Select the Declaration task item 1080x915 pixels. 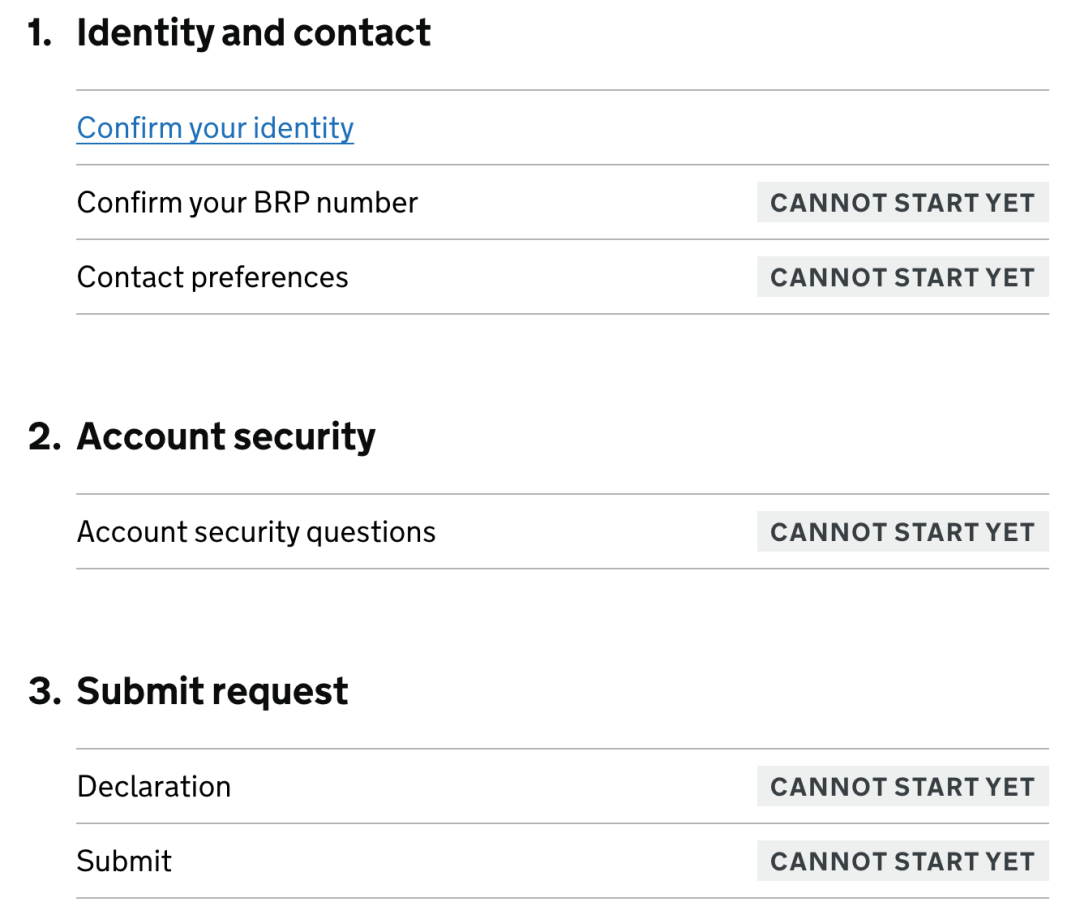point(153,787)
